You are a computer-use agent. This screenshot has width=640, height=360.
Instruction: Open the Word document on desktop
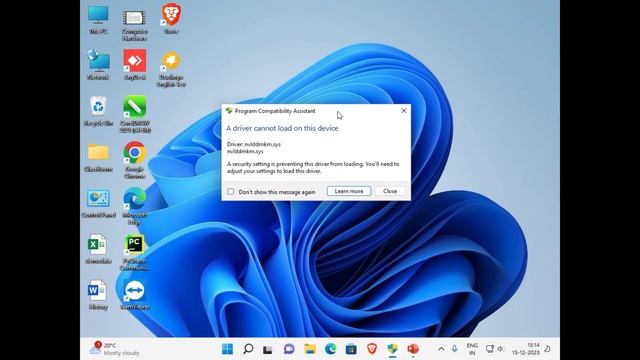[98, 295]
